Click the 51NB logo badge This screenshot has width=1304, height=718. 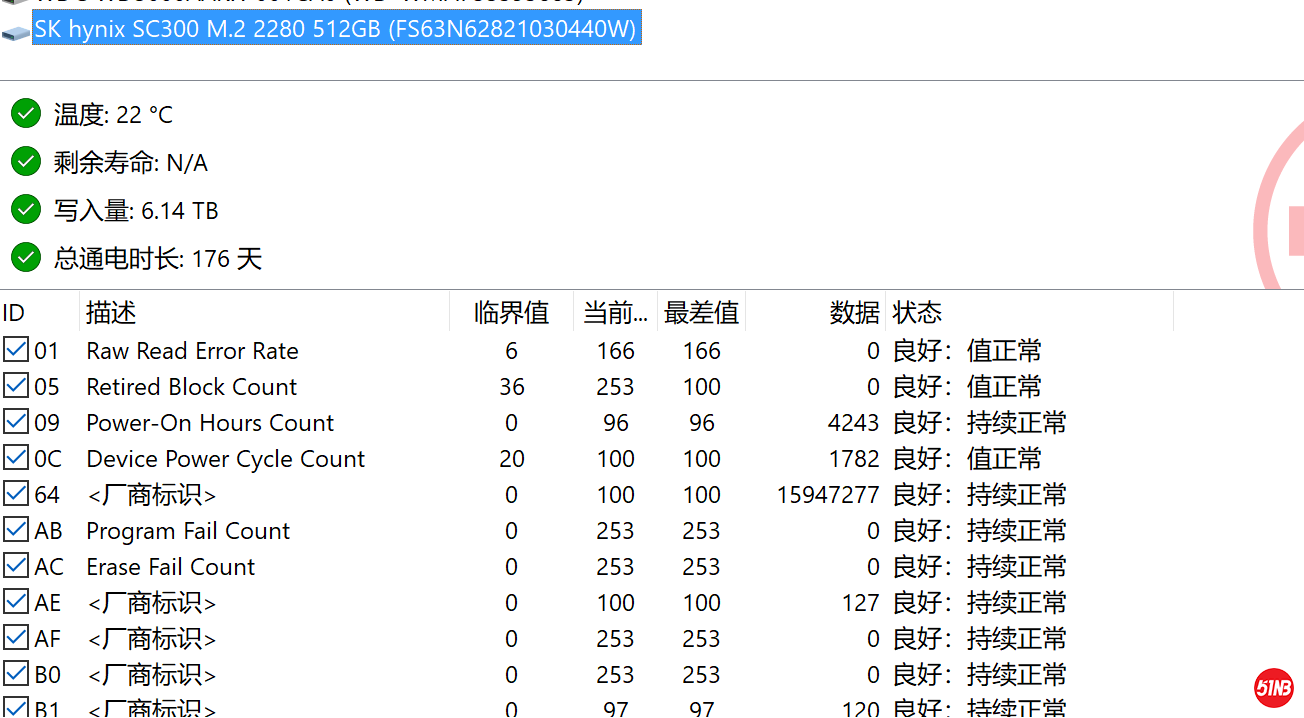(x=1273, y=687)
